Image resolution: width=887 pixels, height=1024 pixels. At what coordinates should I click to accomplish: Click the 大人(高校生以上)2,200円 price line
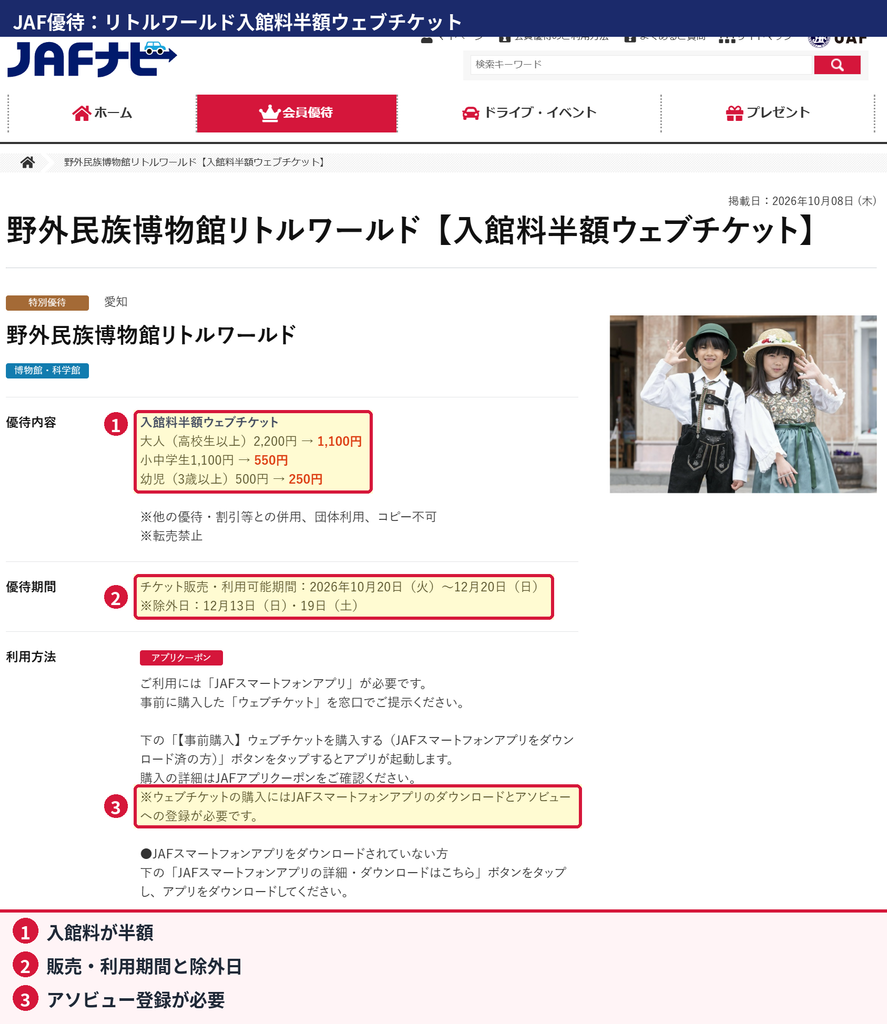[x=251, y=441]
